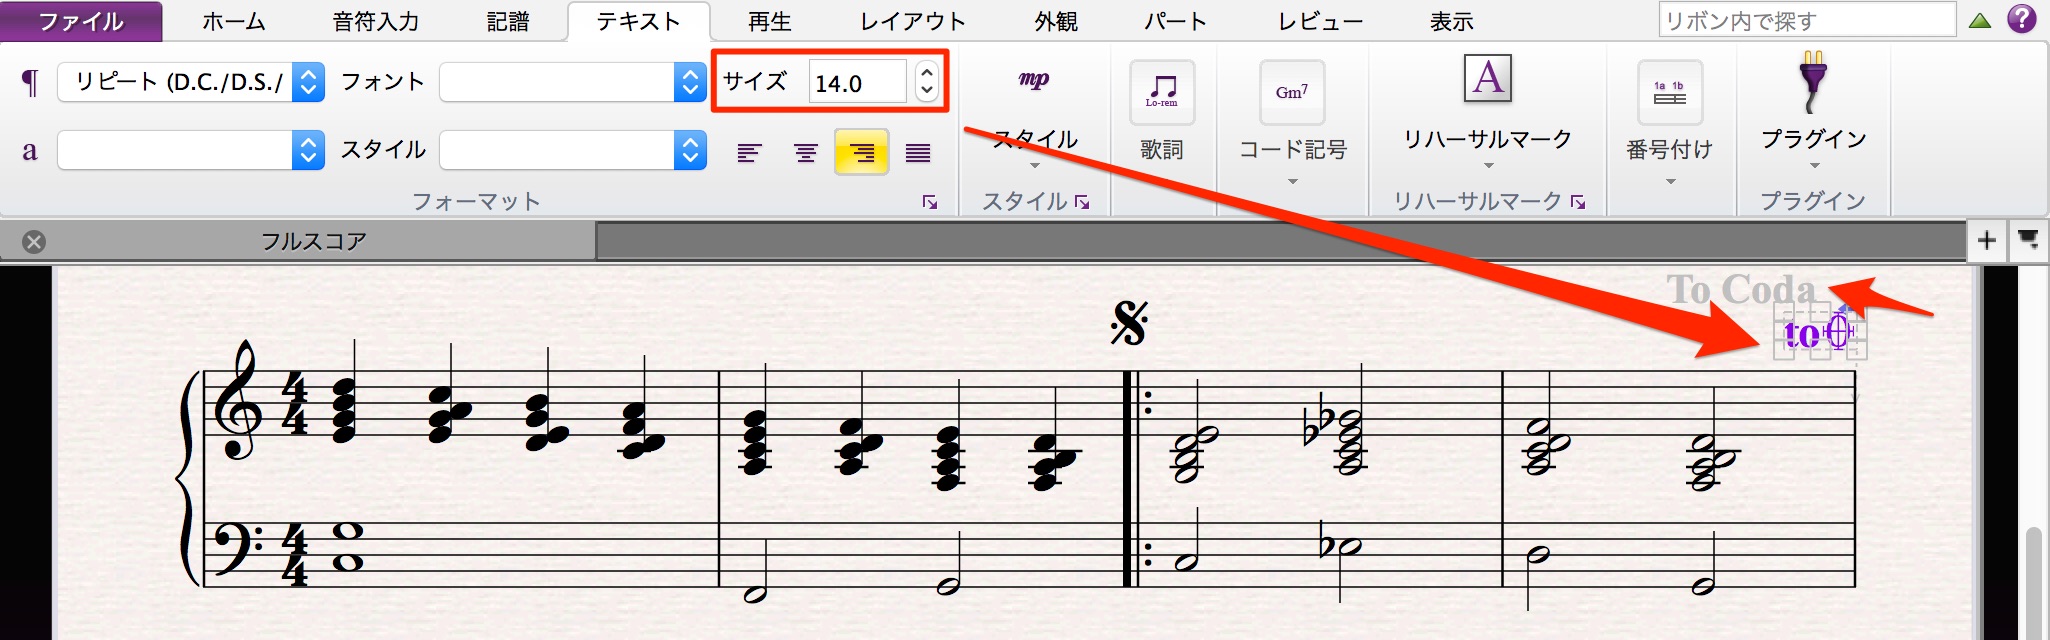Expand the コード記号 dropdown arrow
Image resolution: width=2050 pixels, height=640 pixels.
tap(1293, 182)
